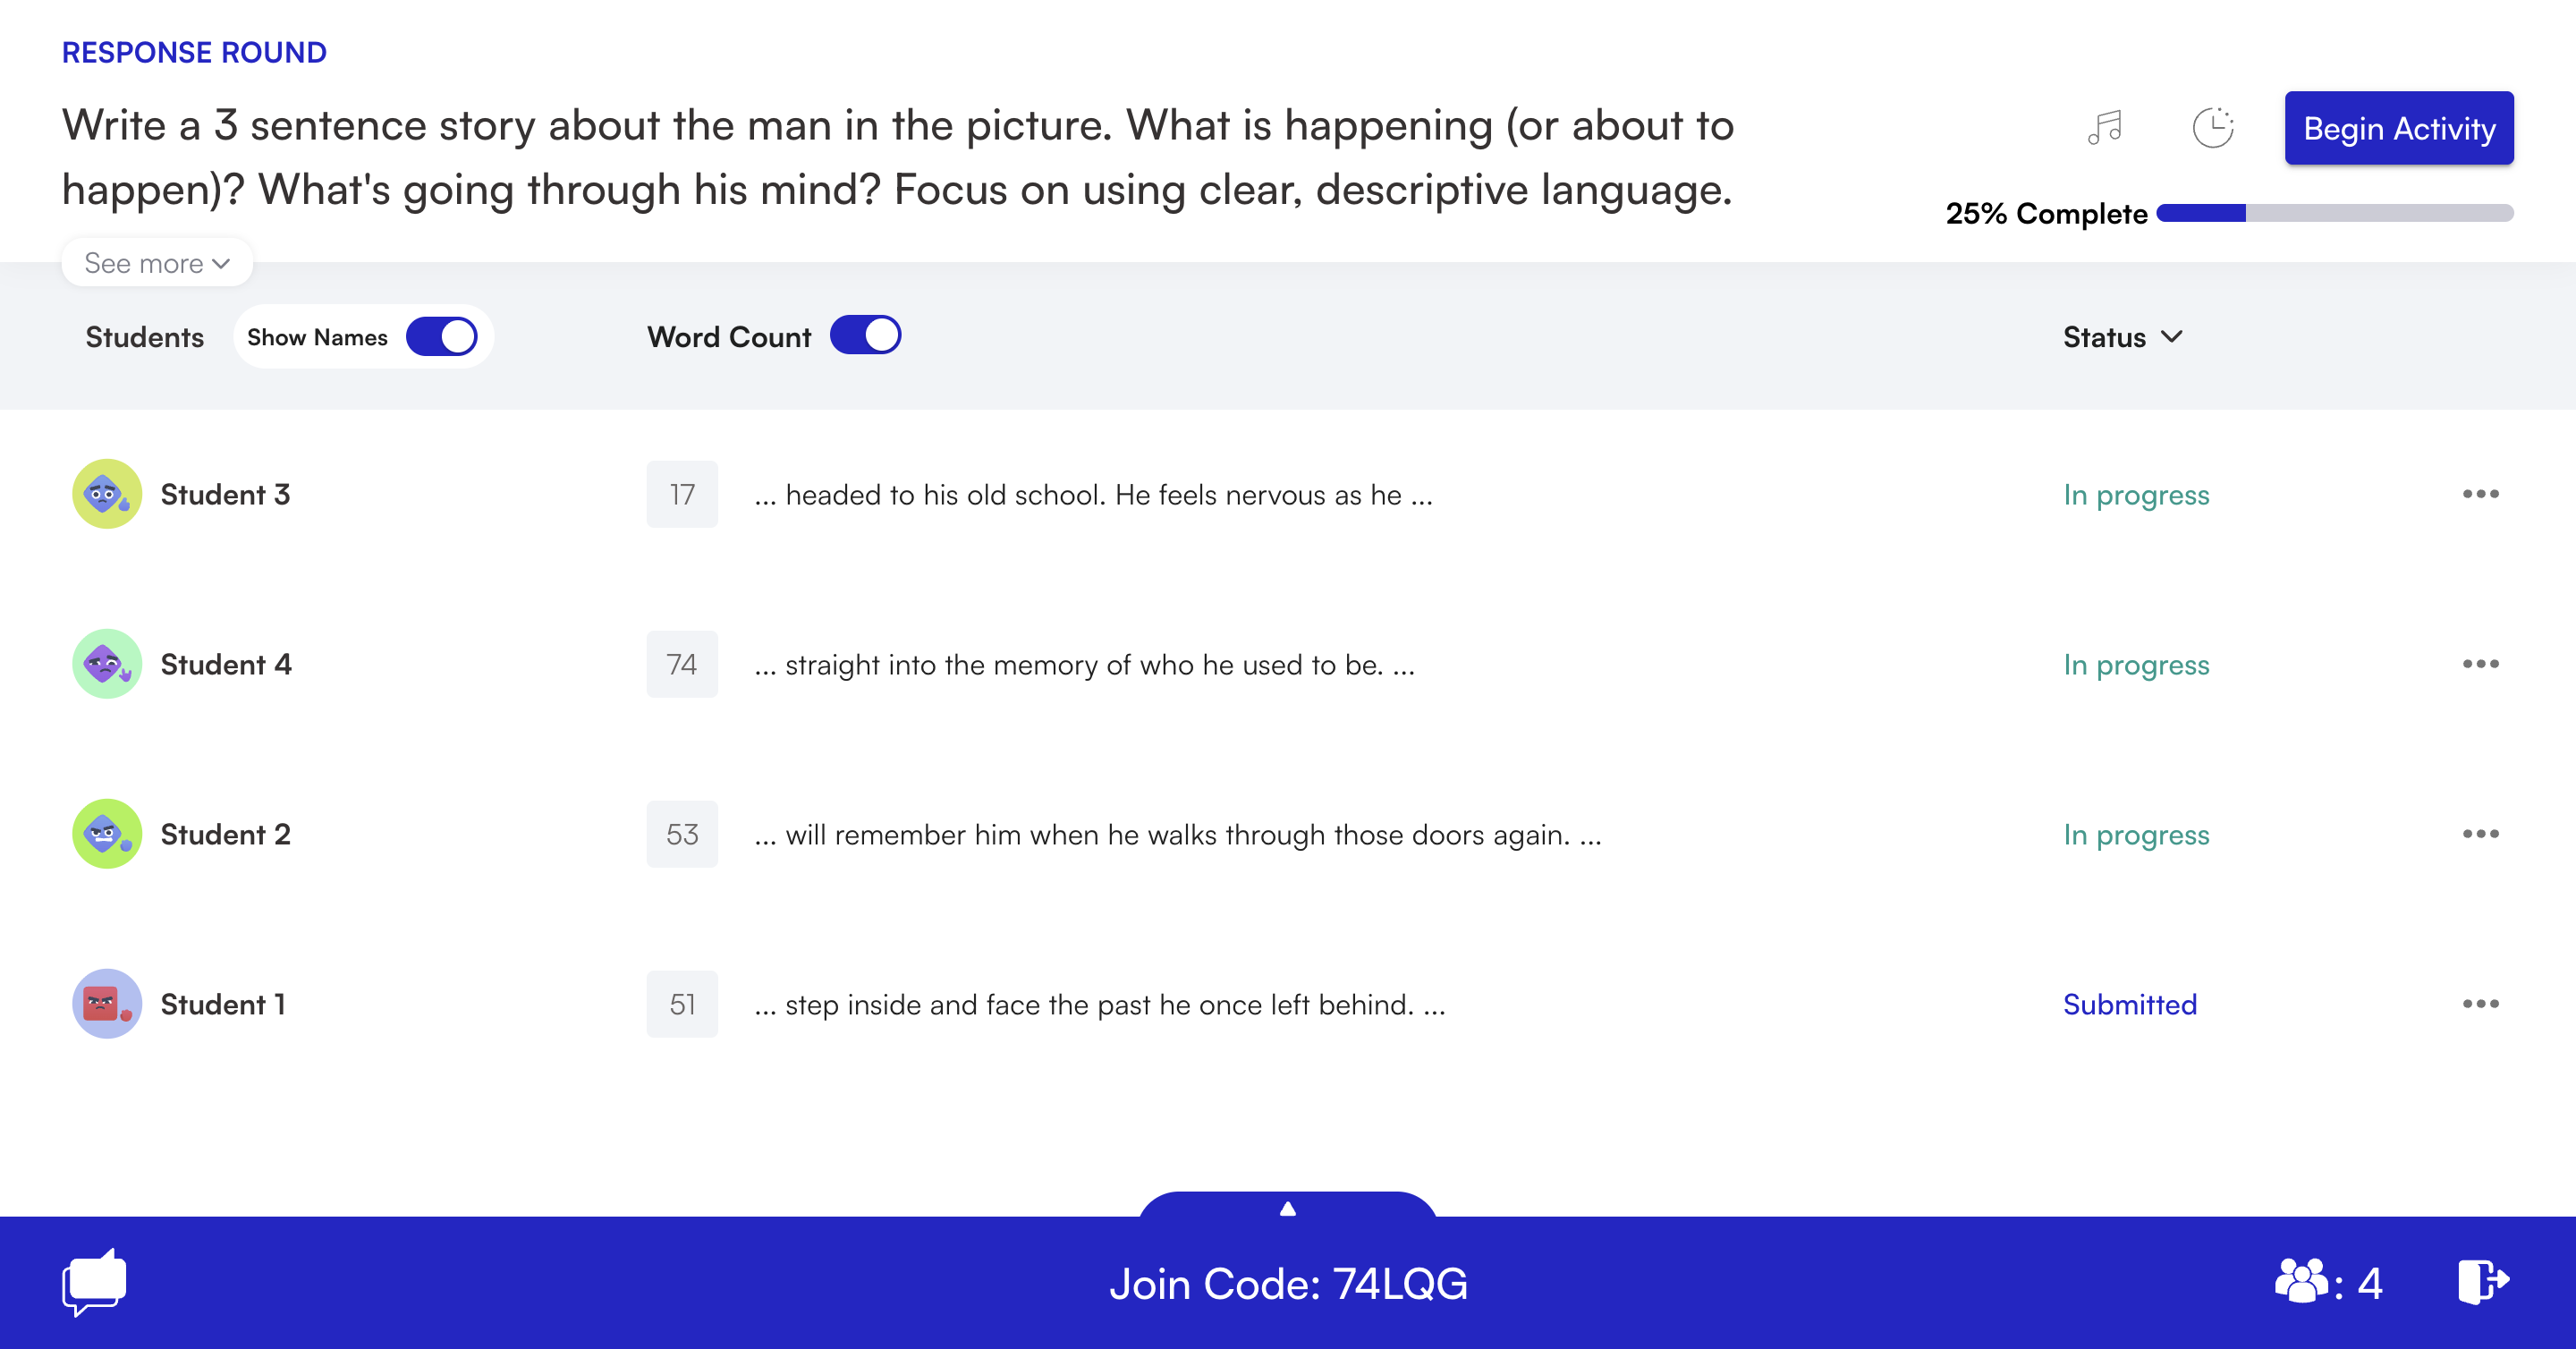Viewport: 2576px width, 1349px height.
Task: Open Student 2 ellipsis menu
Action: click(2480, 834)
